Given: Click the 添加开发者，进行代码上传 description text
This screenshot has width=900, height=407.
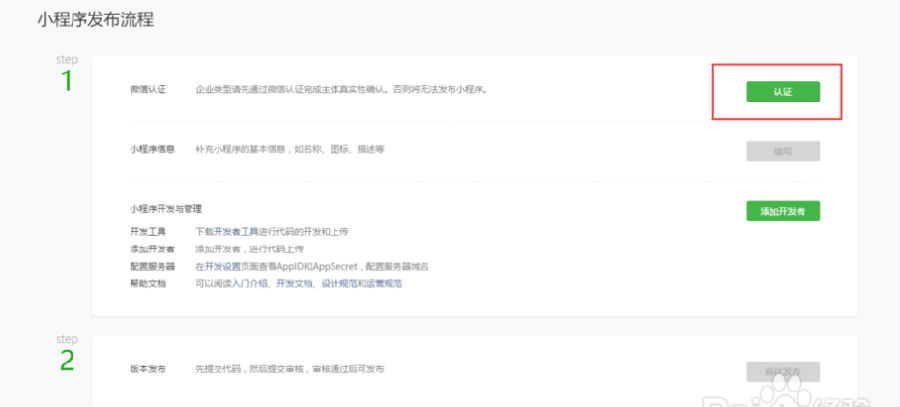Looking at the screenshot, I should click(250, 249).
